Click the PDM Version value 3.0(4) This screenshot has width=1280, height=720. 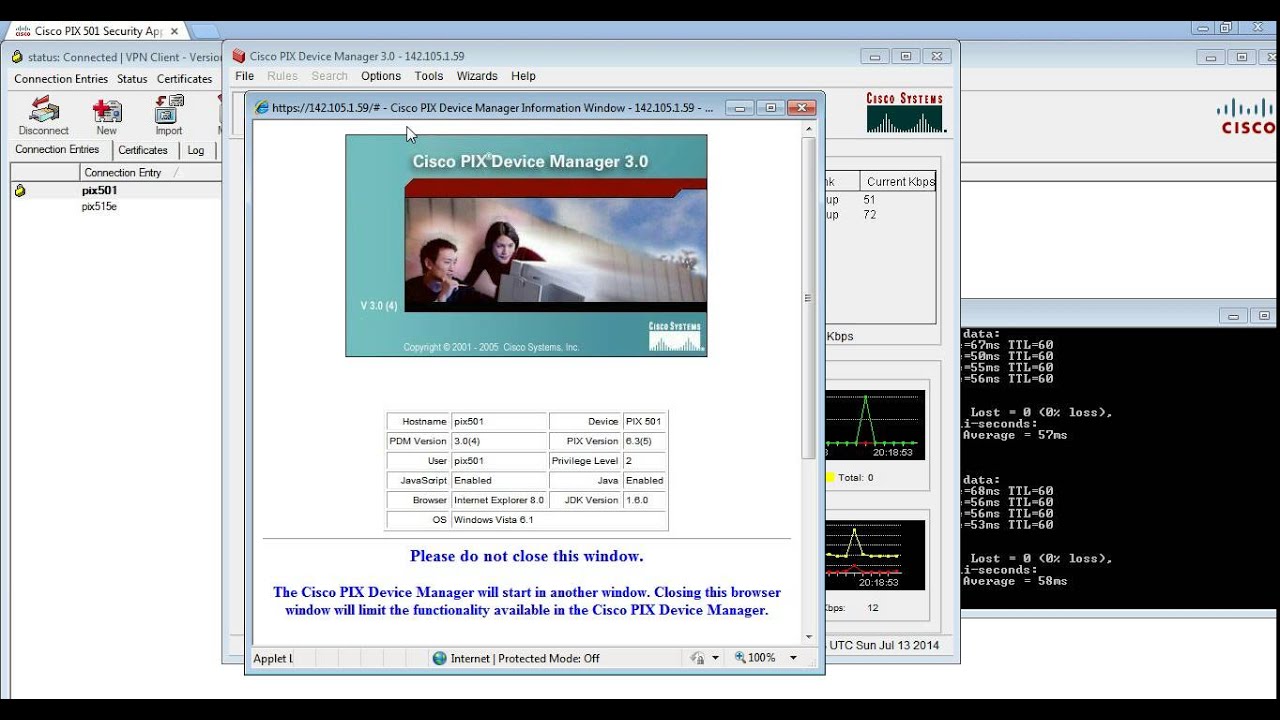[x=467, y=441]
